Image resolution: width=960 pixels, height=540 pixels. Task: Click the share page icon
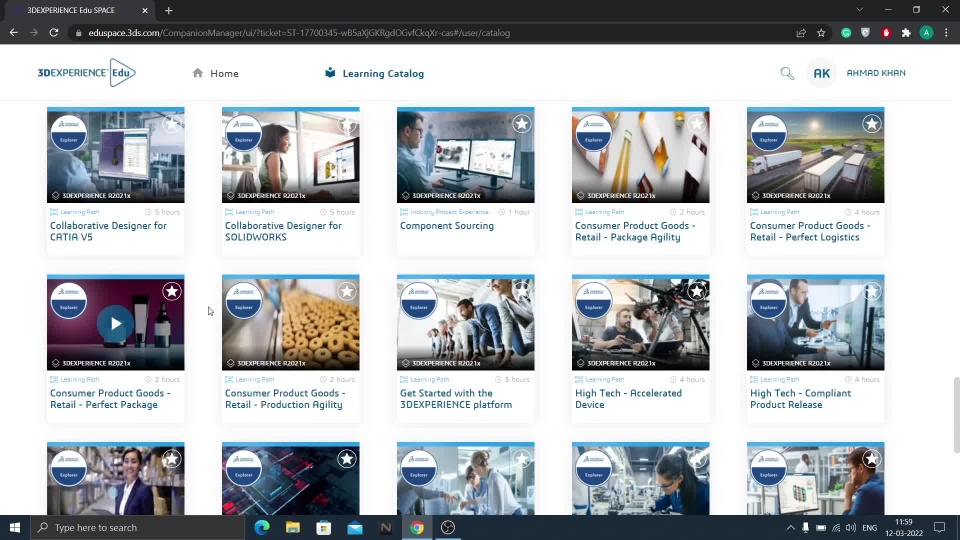pyautogui.click(x=801, y=33)
